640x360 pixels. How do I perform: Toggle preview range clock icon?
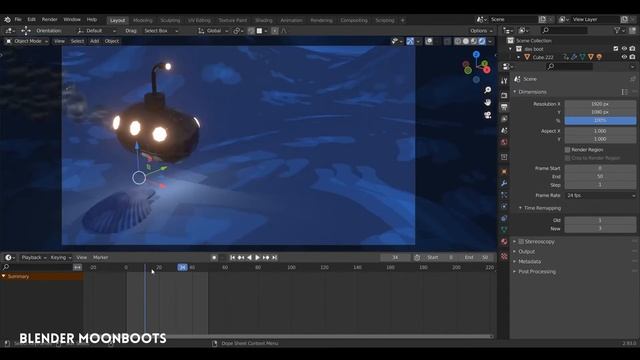click(x=417, y=258)
